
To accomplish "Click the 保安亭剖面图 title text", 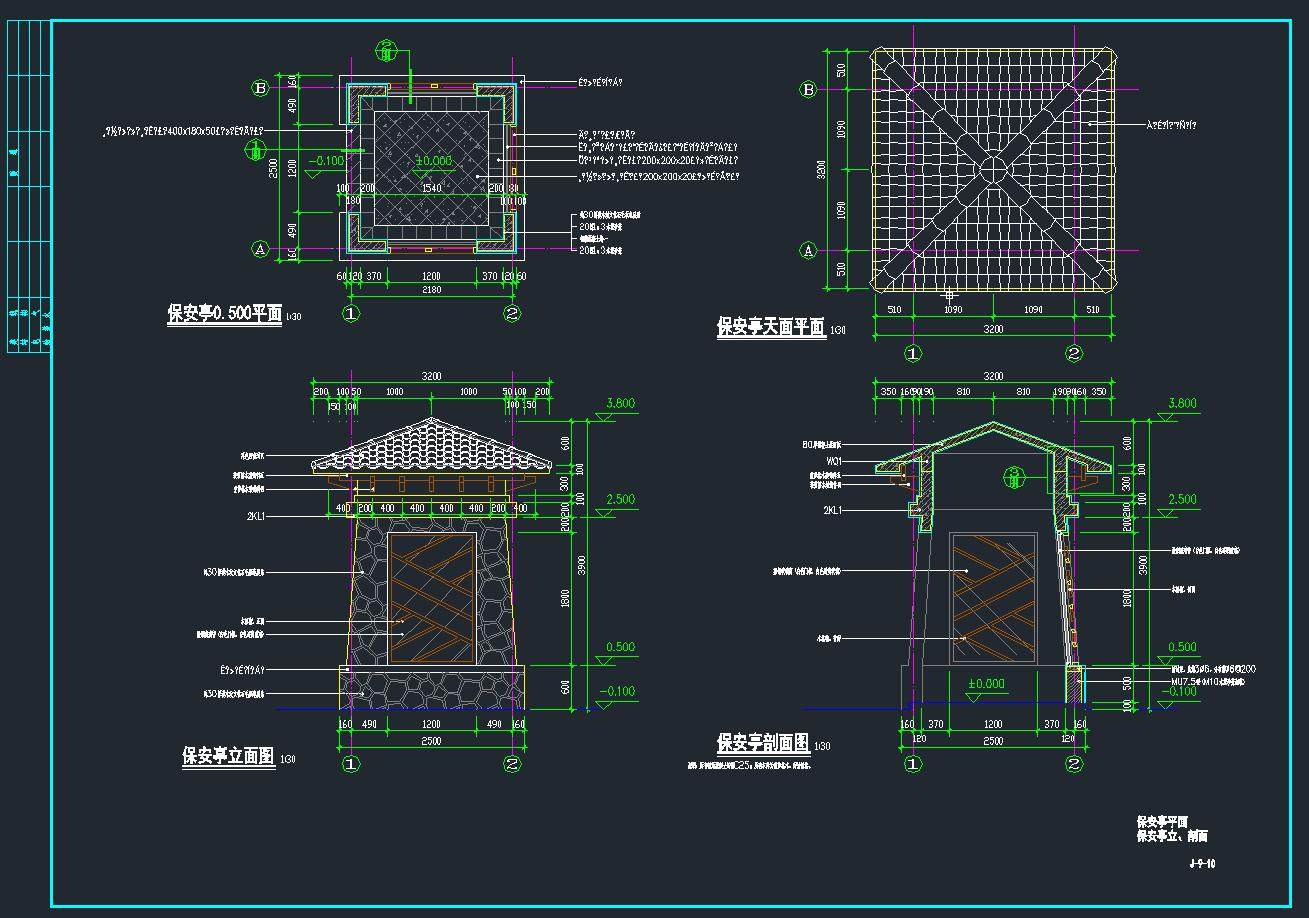I will coord(763,744).
